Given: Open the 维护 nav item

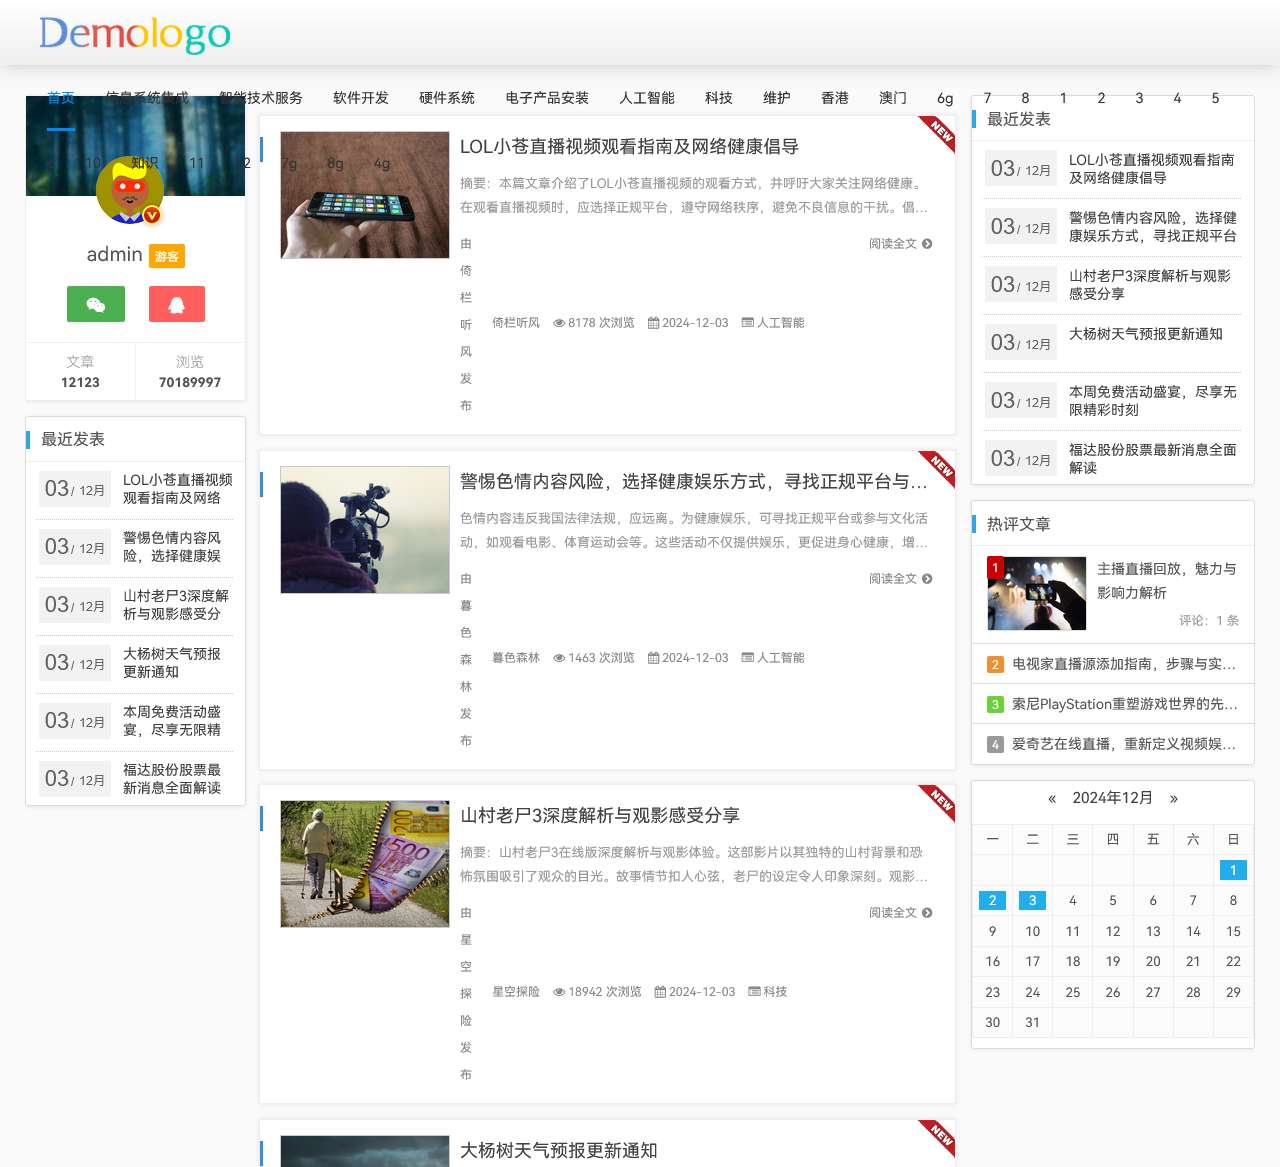Looking at the screenshot, I should [777, 98].
